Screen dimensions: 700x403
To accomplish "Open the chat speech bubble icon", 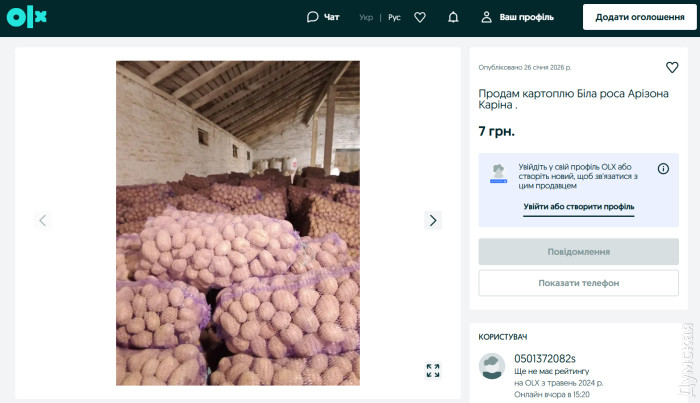I will tap(313, 17).
